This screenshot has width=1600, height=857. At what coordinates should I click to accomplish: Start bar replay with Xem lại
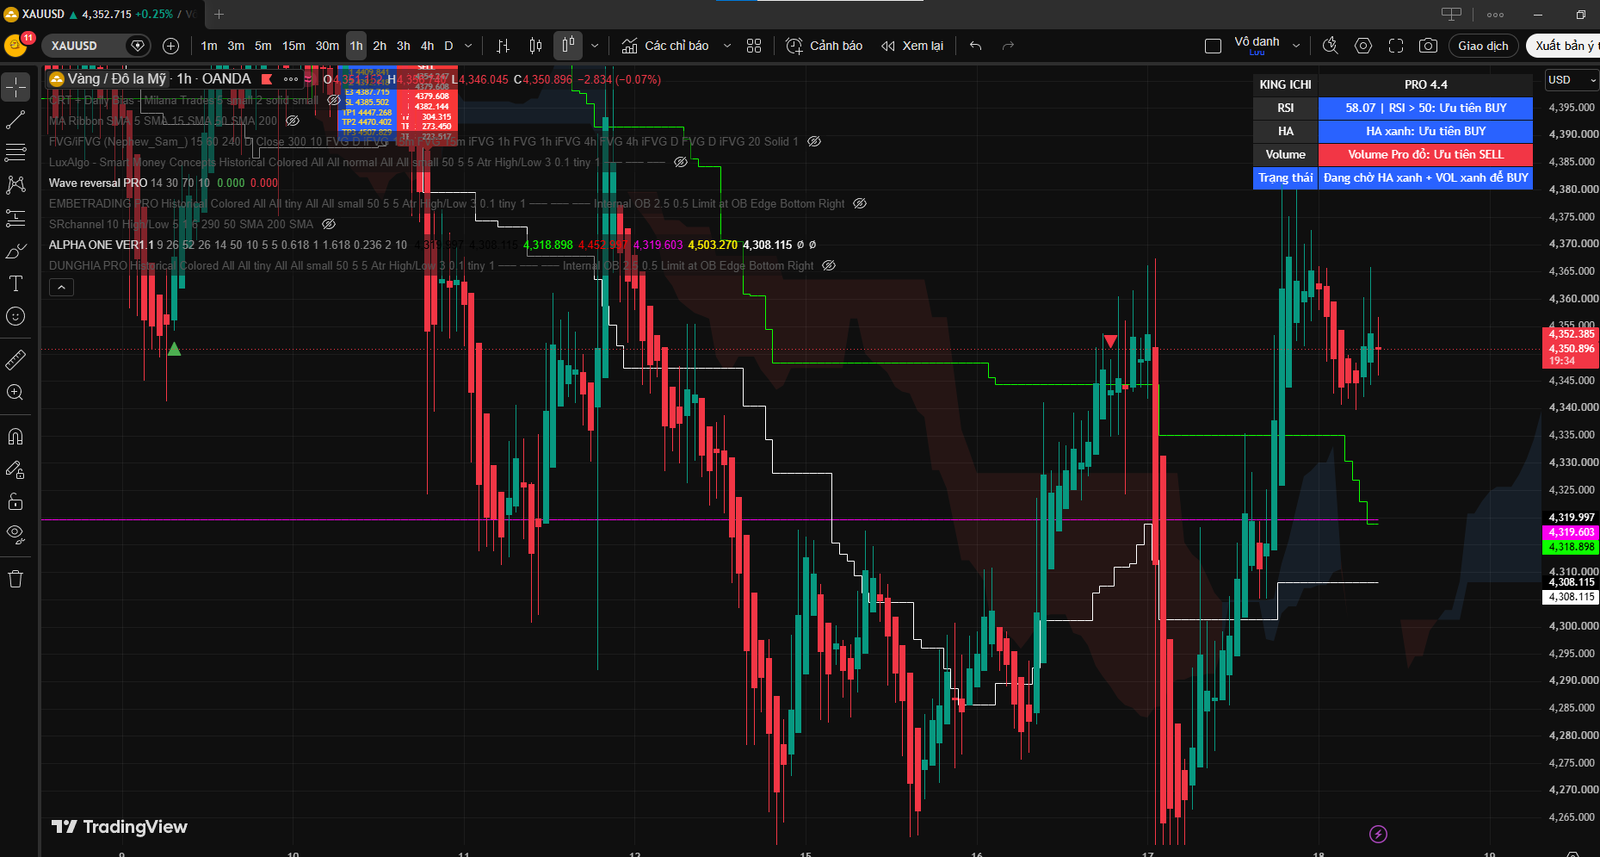[912, 46]
